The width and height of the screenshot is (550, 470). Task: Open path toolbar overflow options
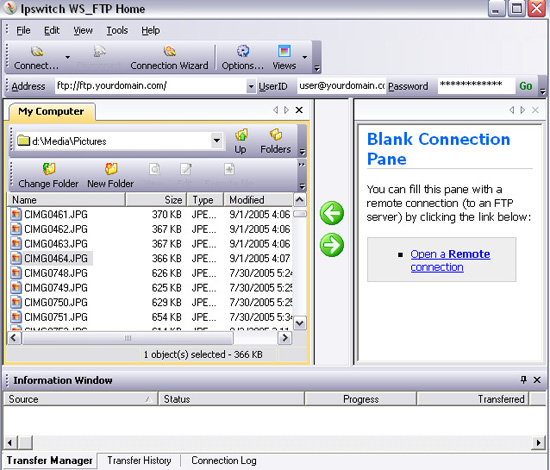tap(302, 152)
